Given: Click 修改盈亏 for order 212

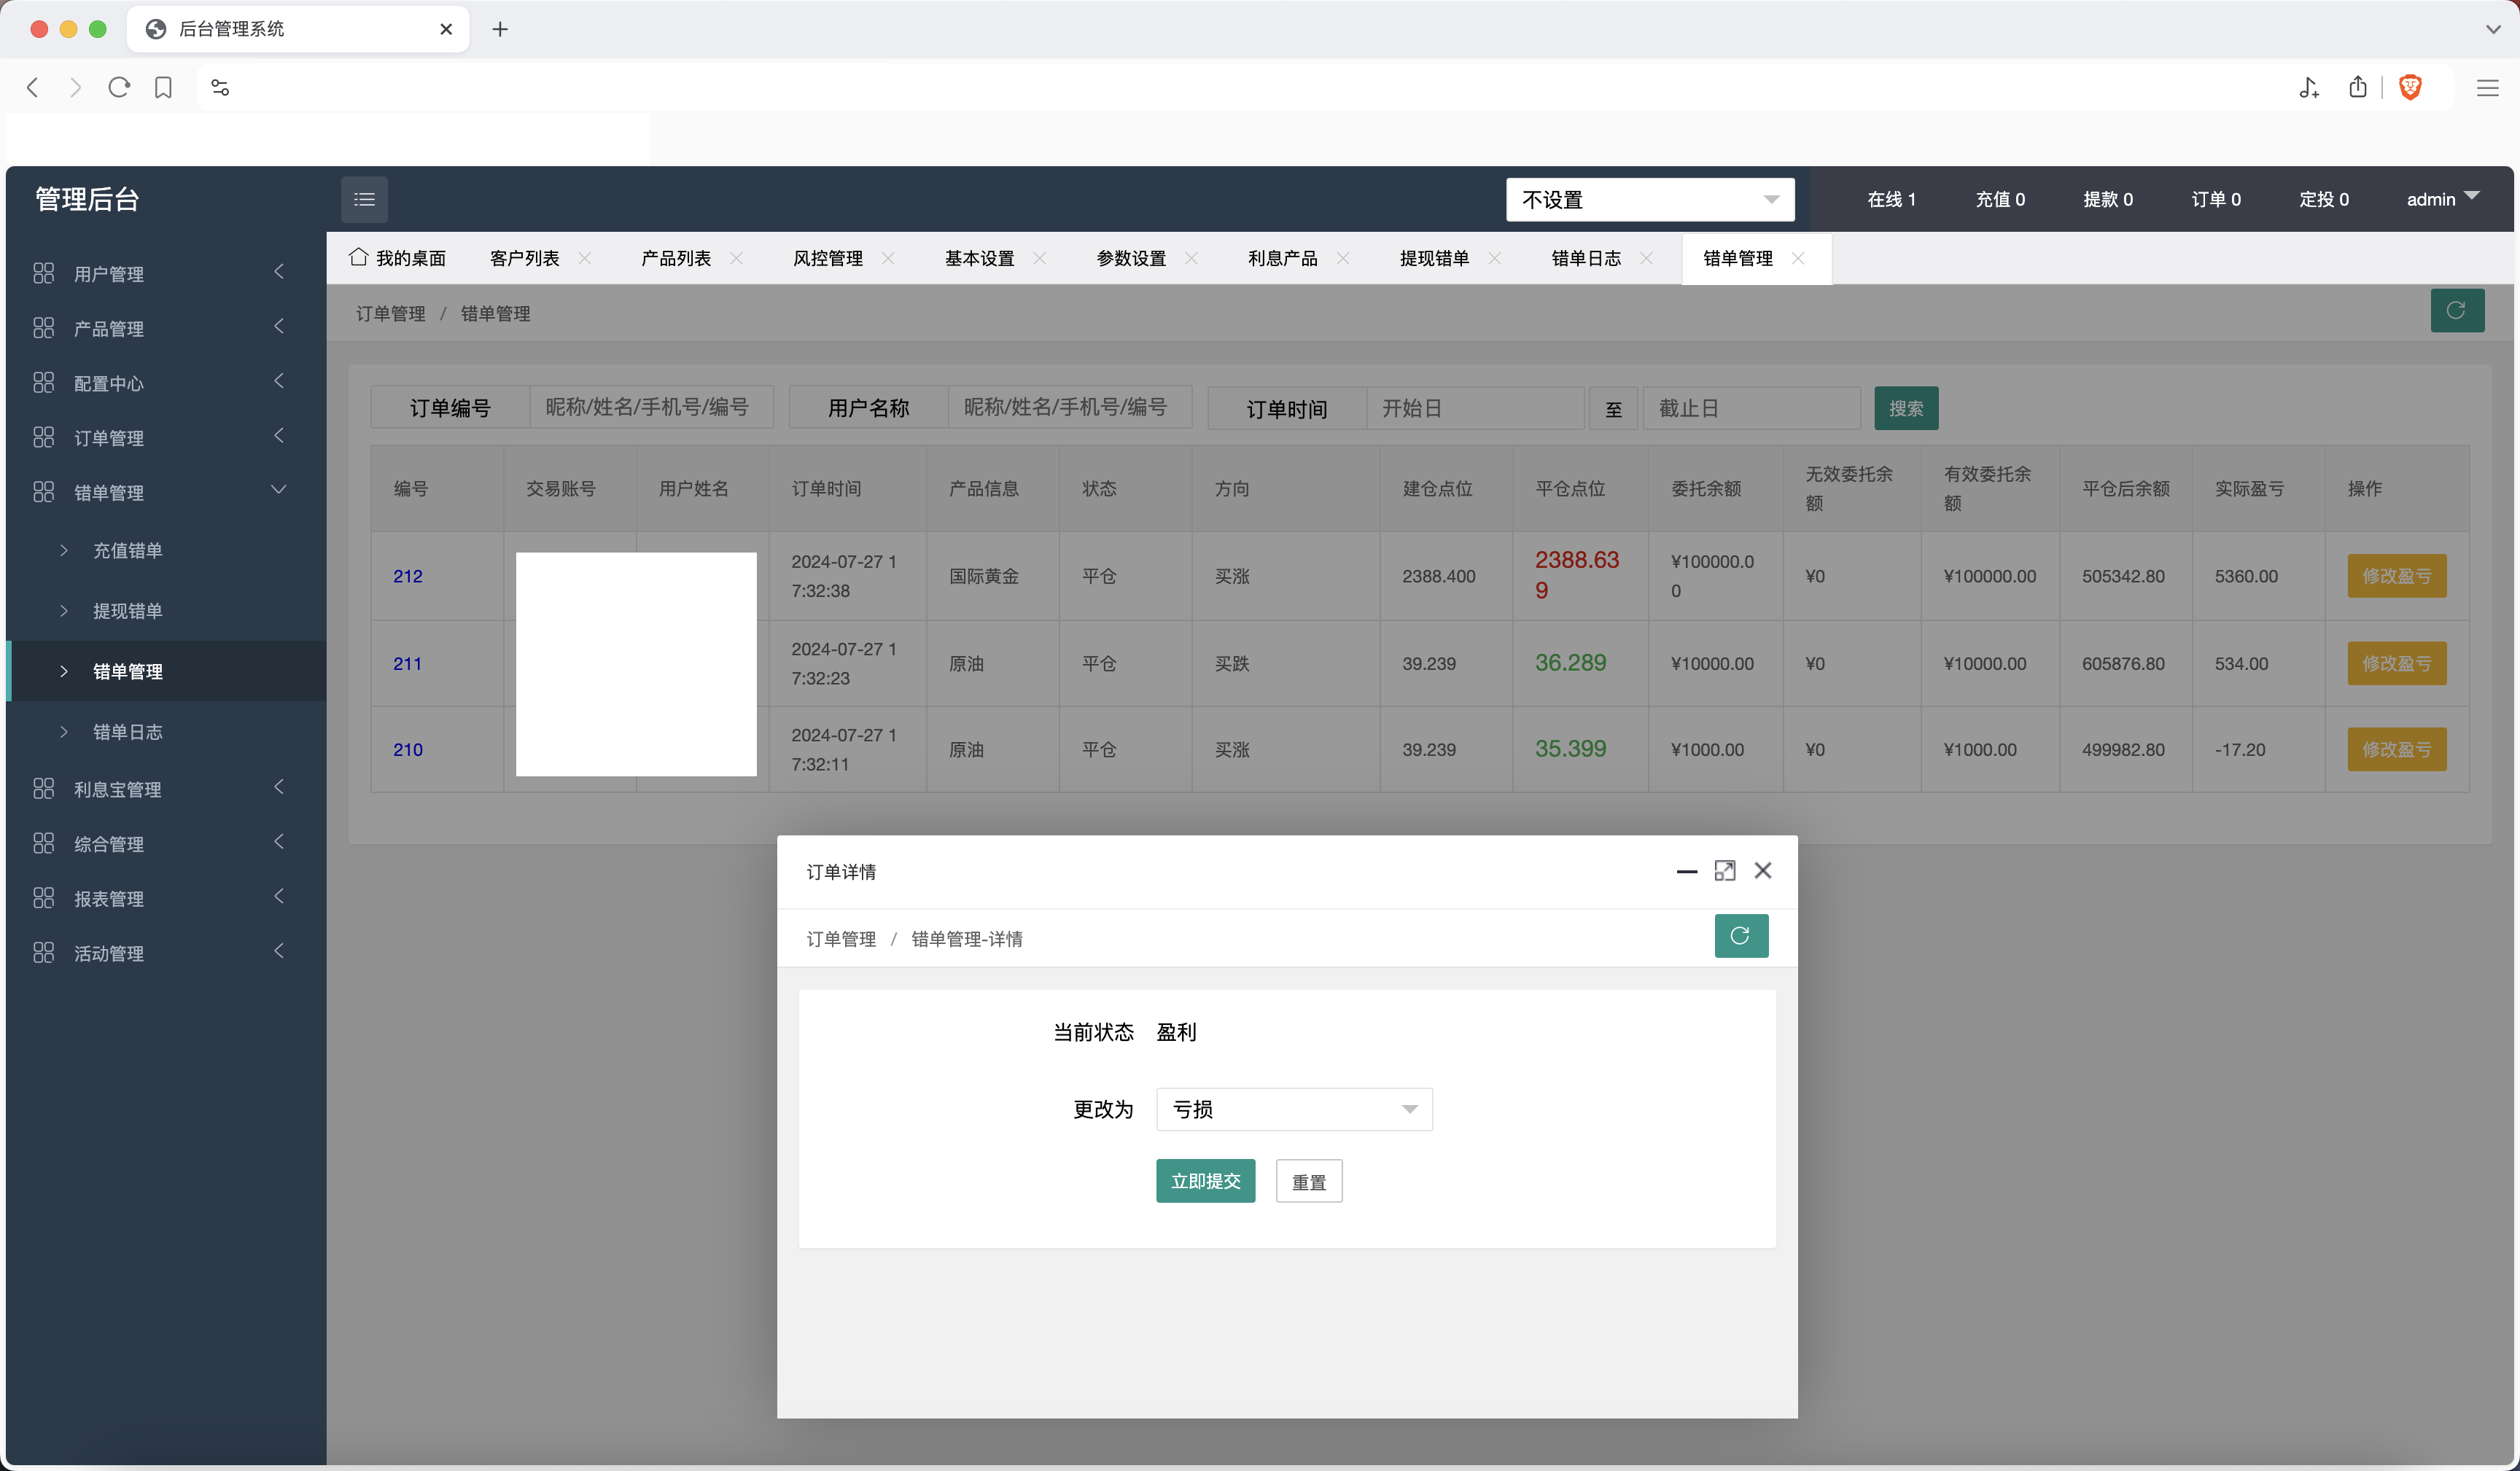Looking at the screenshot, I should pos(2397,576).
